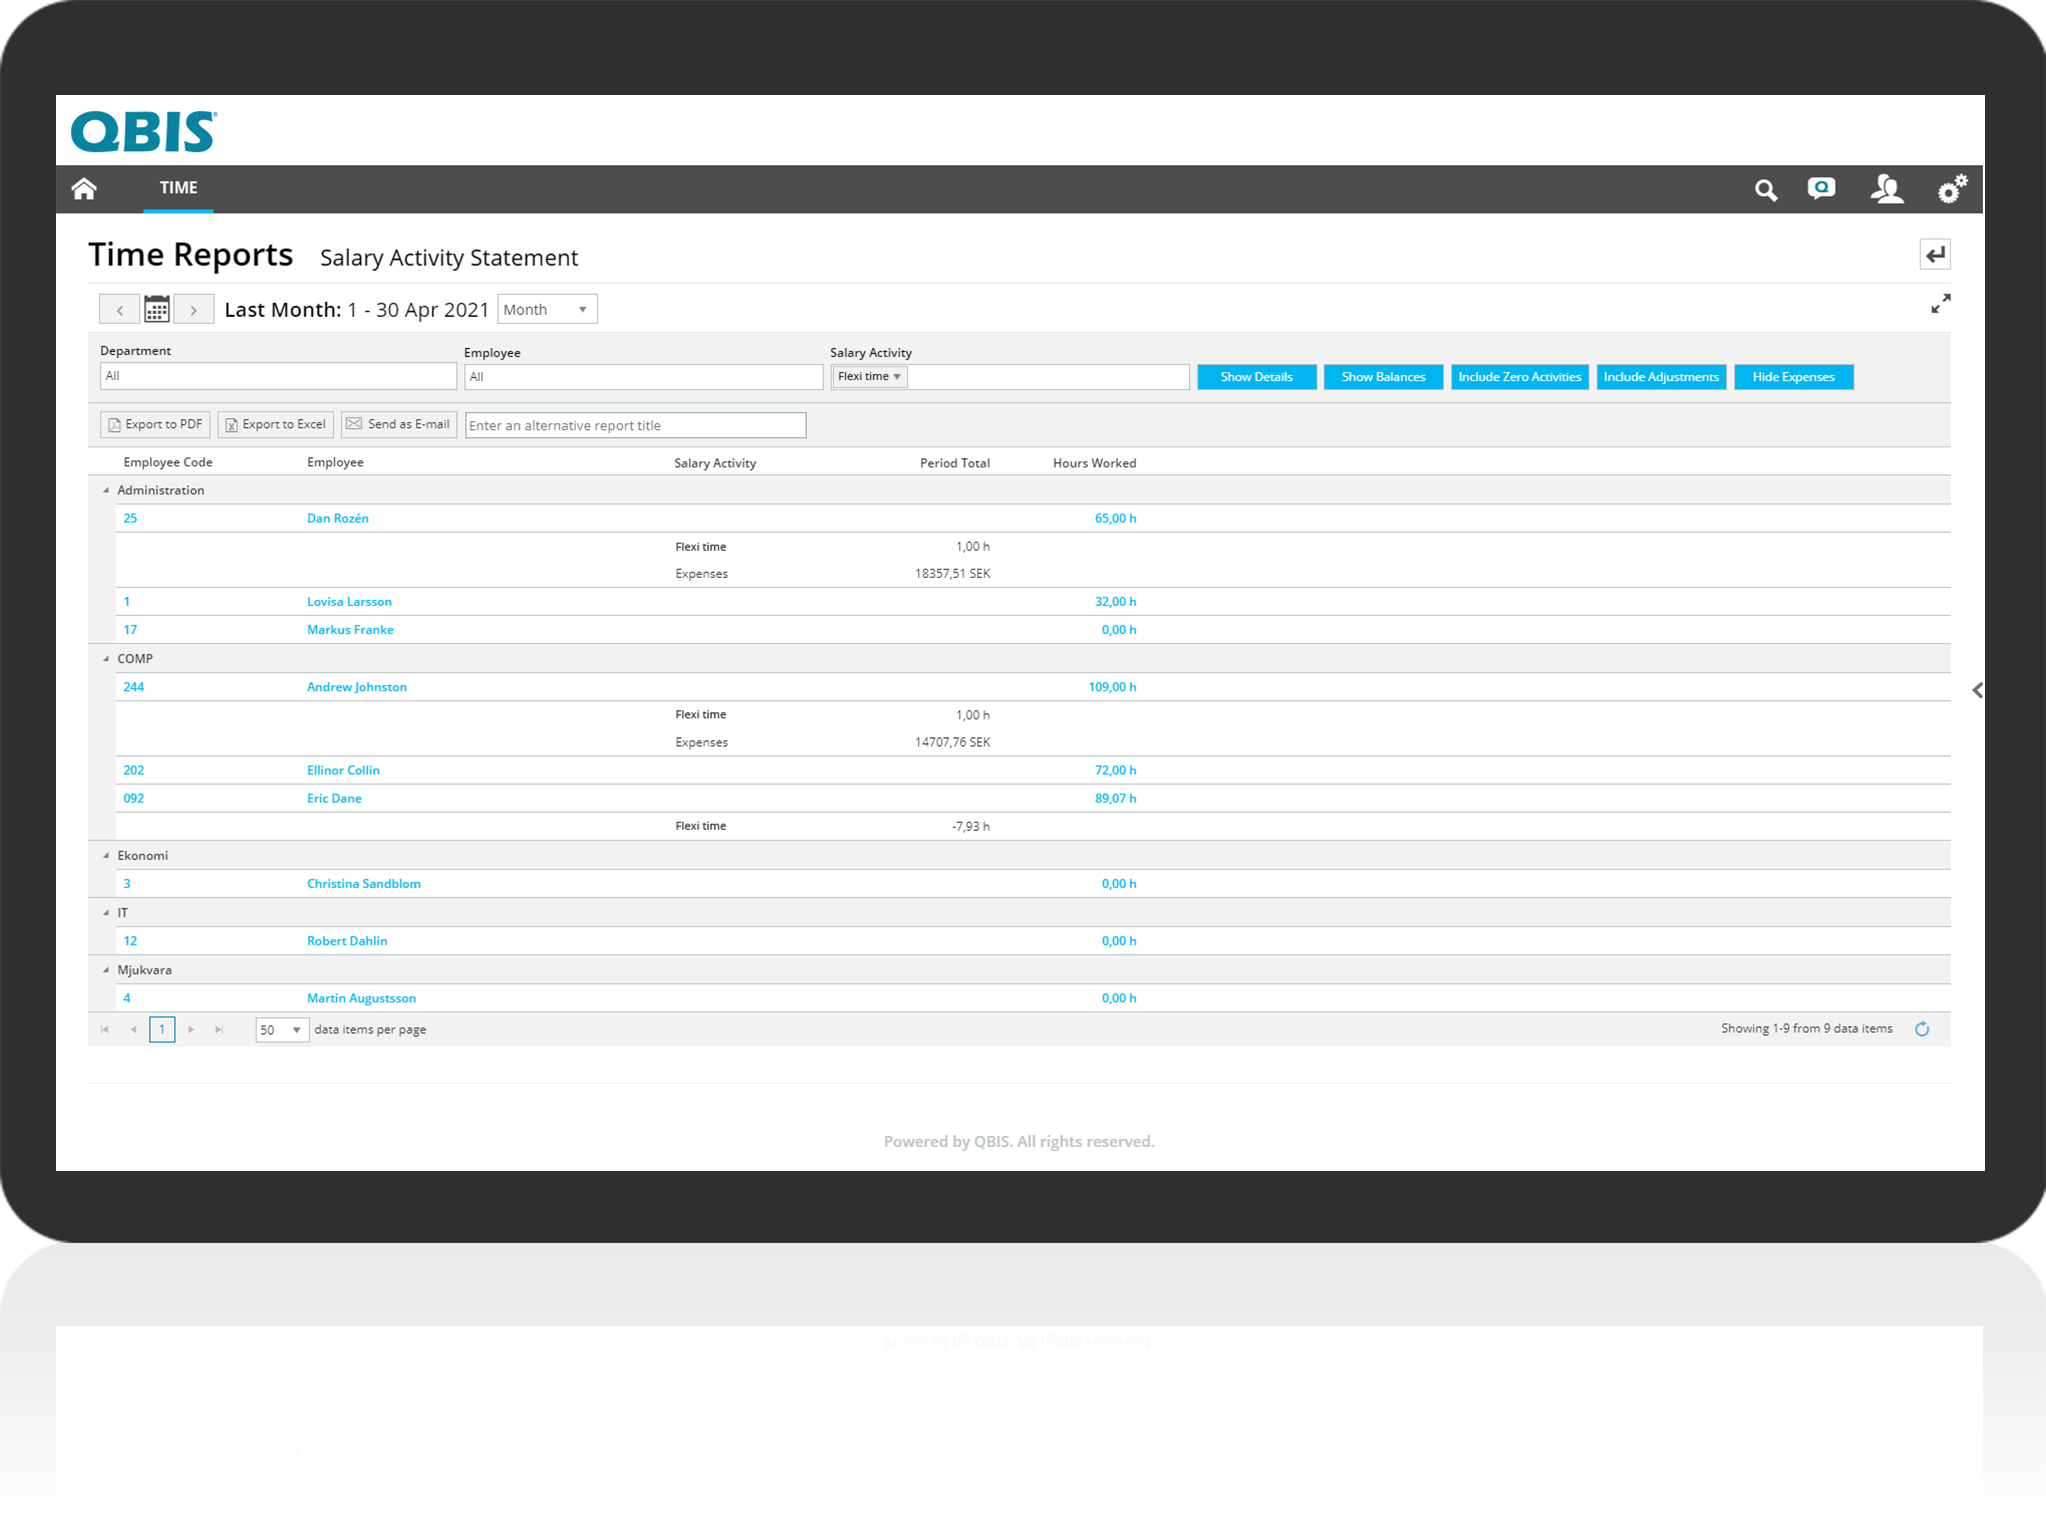
Task: Open the settings gears icon
Action: click(1952, 188)
